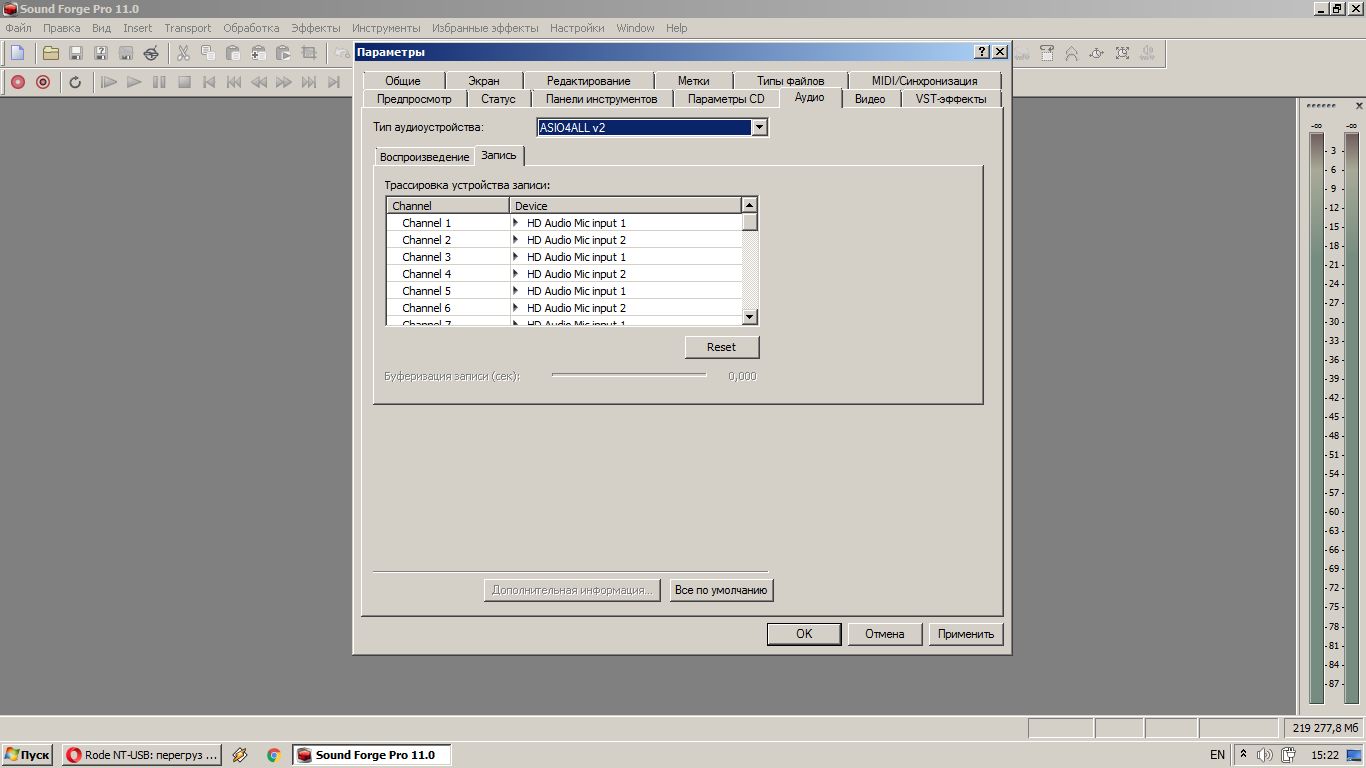
Task: Click the volume speaker icon in system tray
Action: click(x=1265, y=755)
